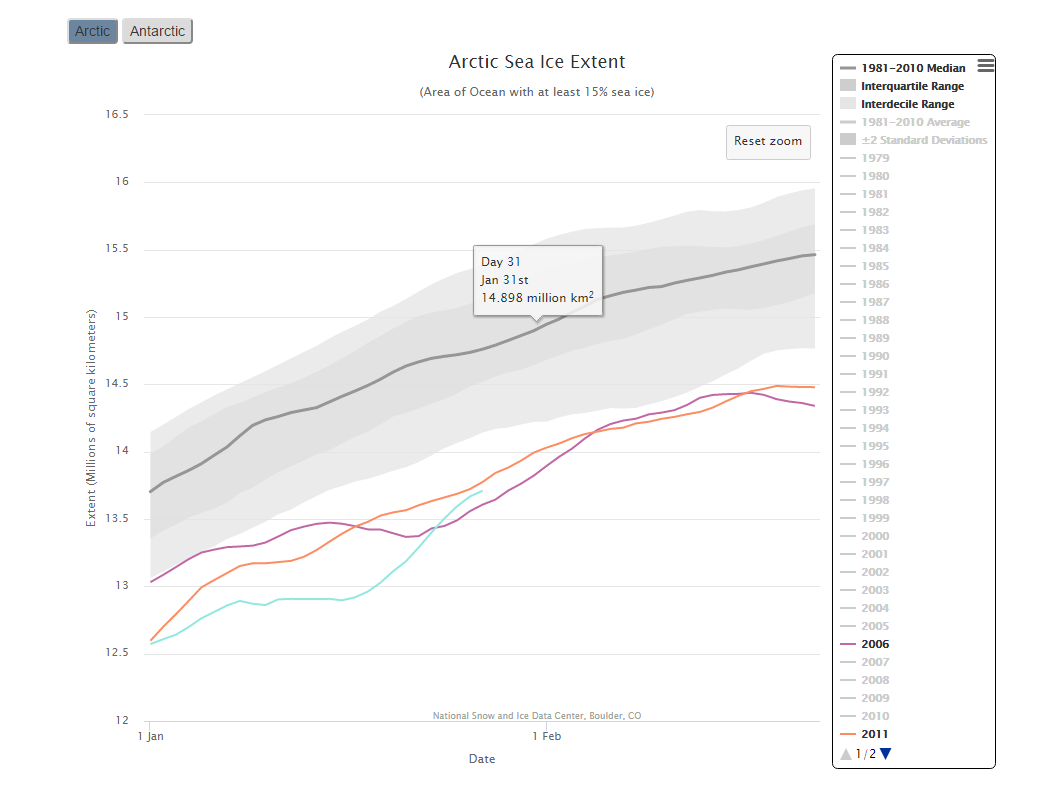
Task: Switch to the Antarctic tab
Action: pos(157,31)
